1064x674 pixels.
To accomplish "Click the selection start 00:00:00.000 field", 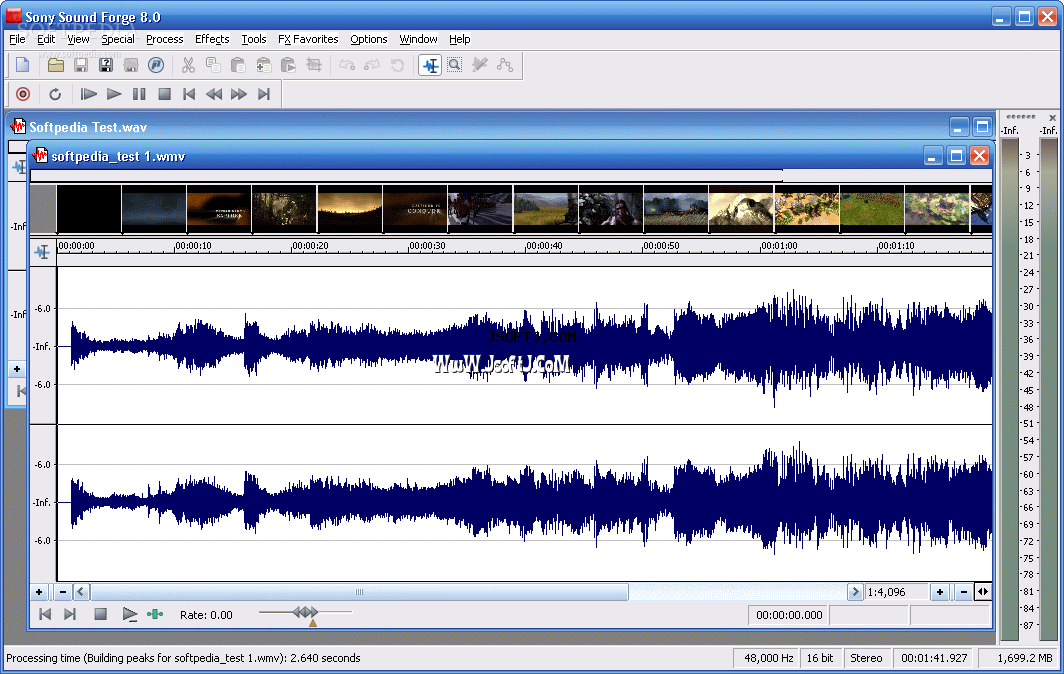I will pyautogui.click(x=789, y=615).
